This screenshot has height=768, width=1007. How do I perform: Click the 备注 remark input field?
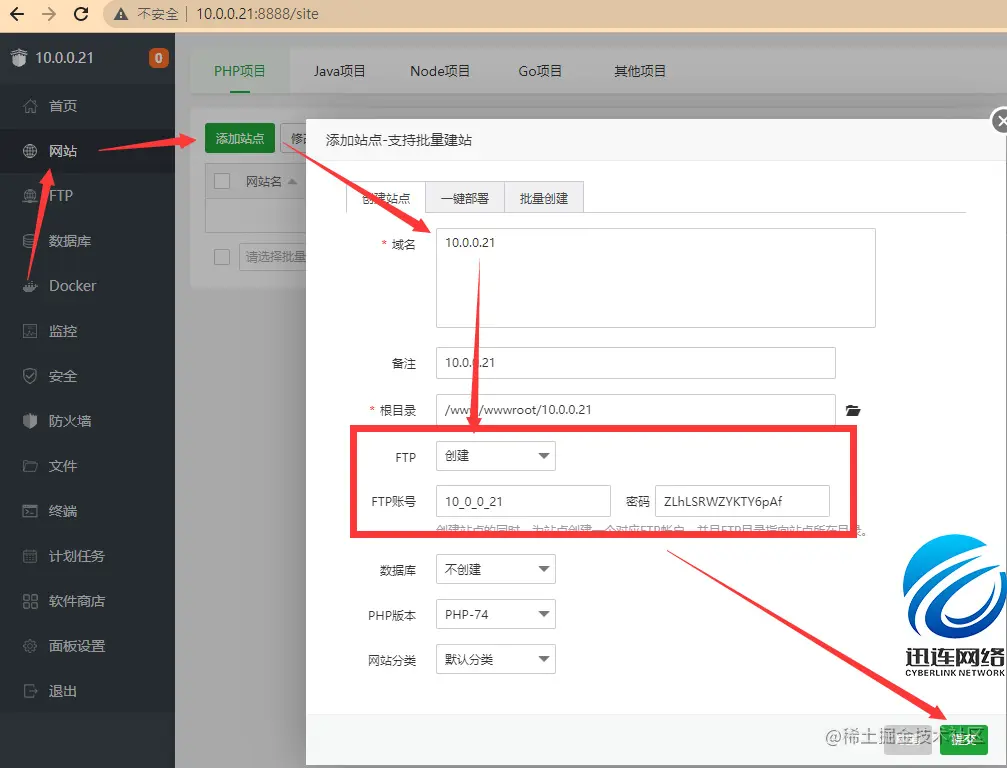click(636, 363)
